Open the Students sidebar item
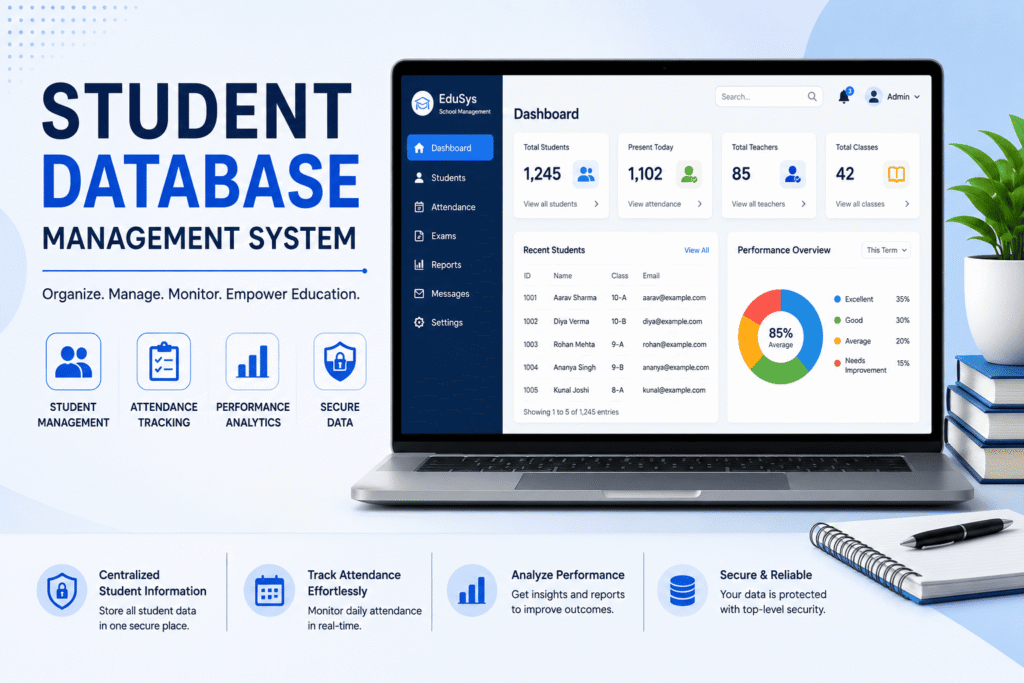The image size is (1024, 683). coord(450,178)
